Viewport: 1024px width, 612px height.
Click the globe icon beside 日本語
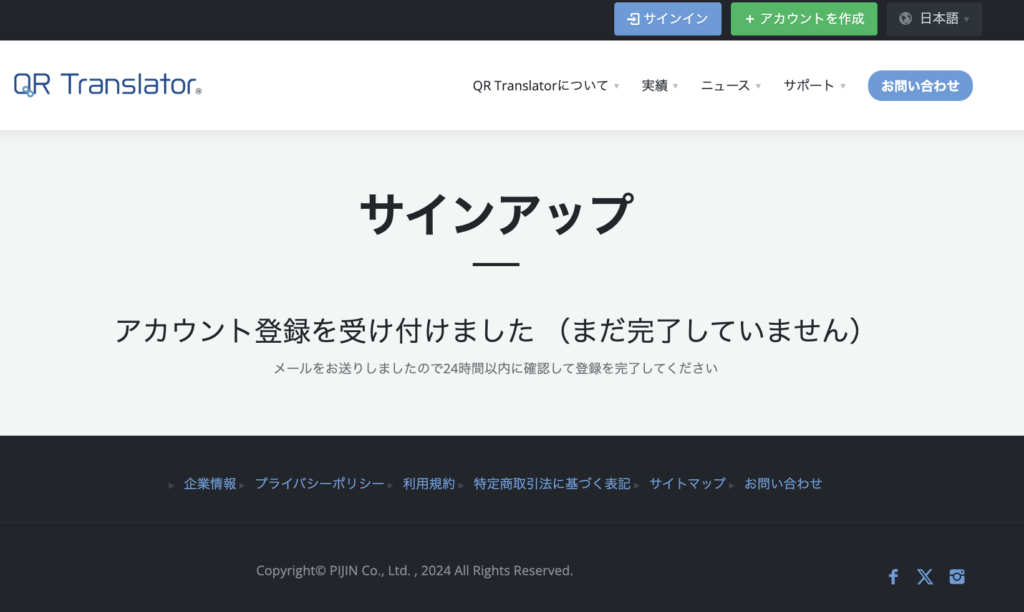905,19
